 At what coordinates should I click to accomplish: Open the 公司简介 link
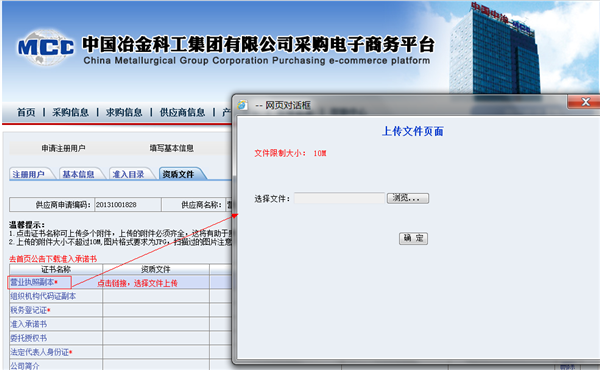pos(24,366)
